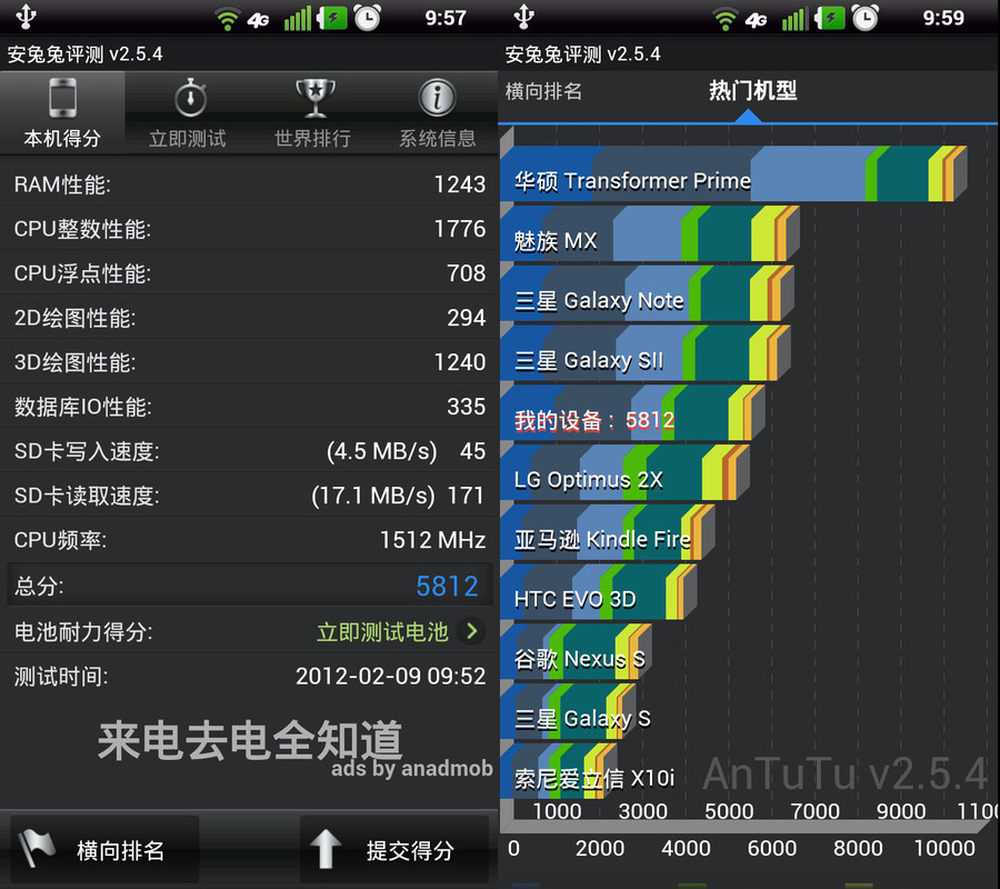
Task: Tap the battery icon in right status bar
Action: click(x=830, y=18)
